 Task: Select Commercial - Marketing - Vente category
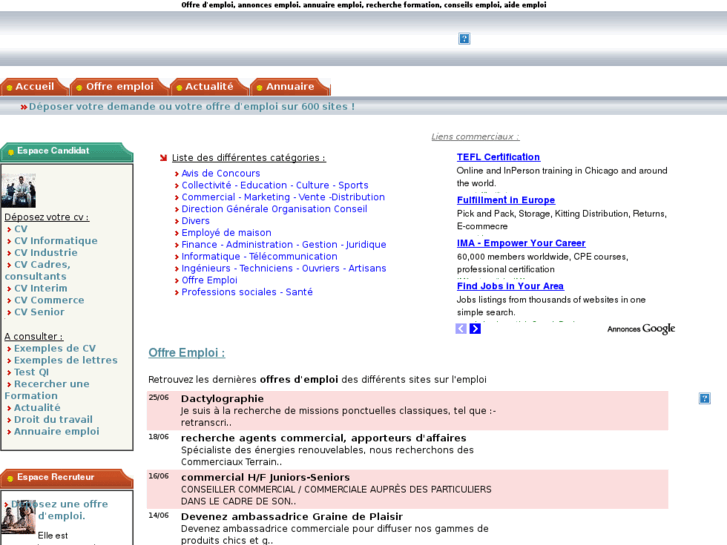(283, 197)
